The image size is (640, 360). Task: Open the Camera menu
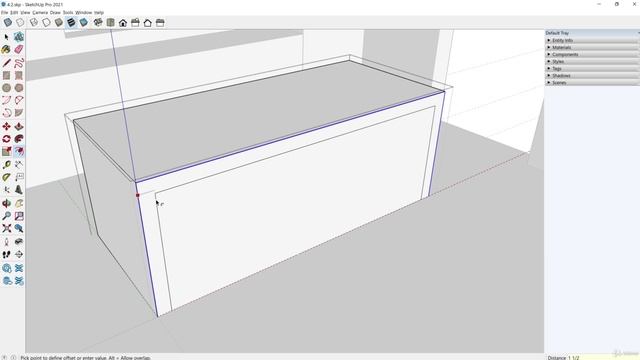[40, 13]
